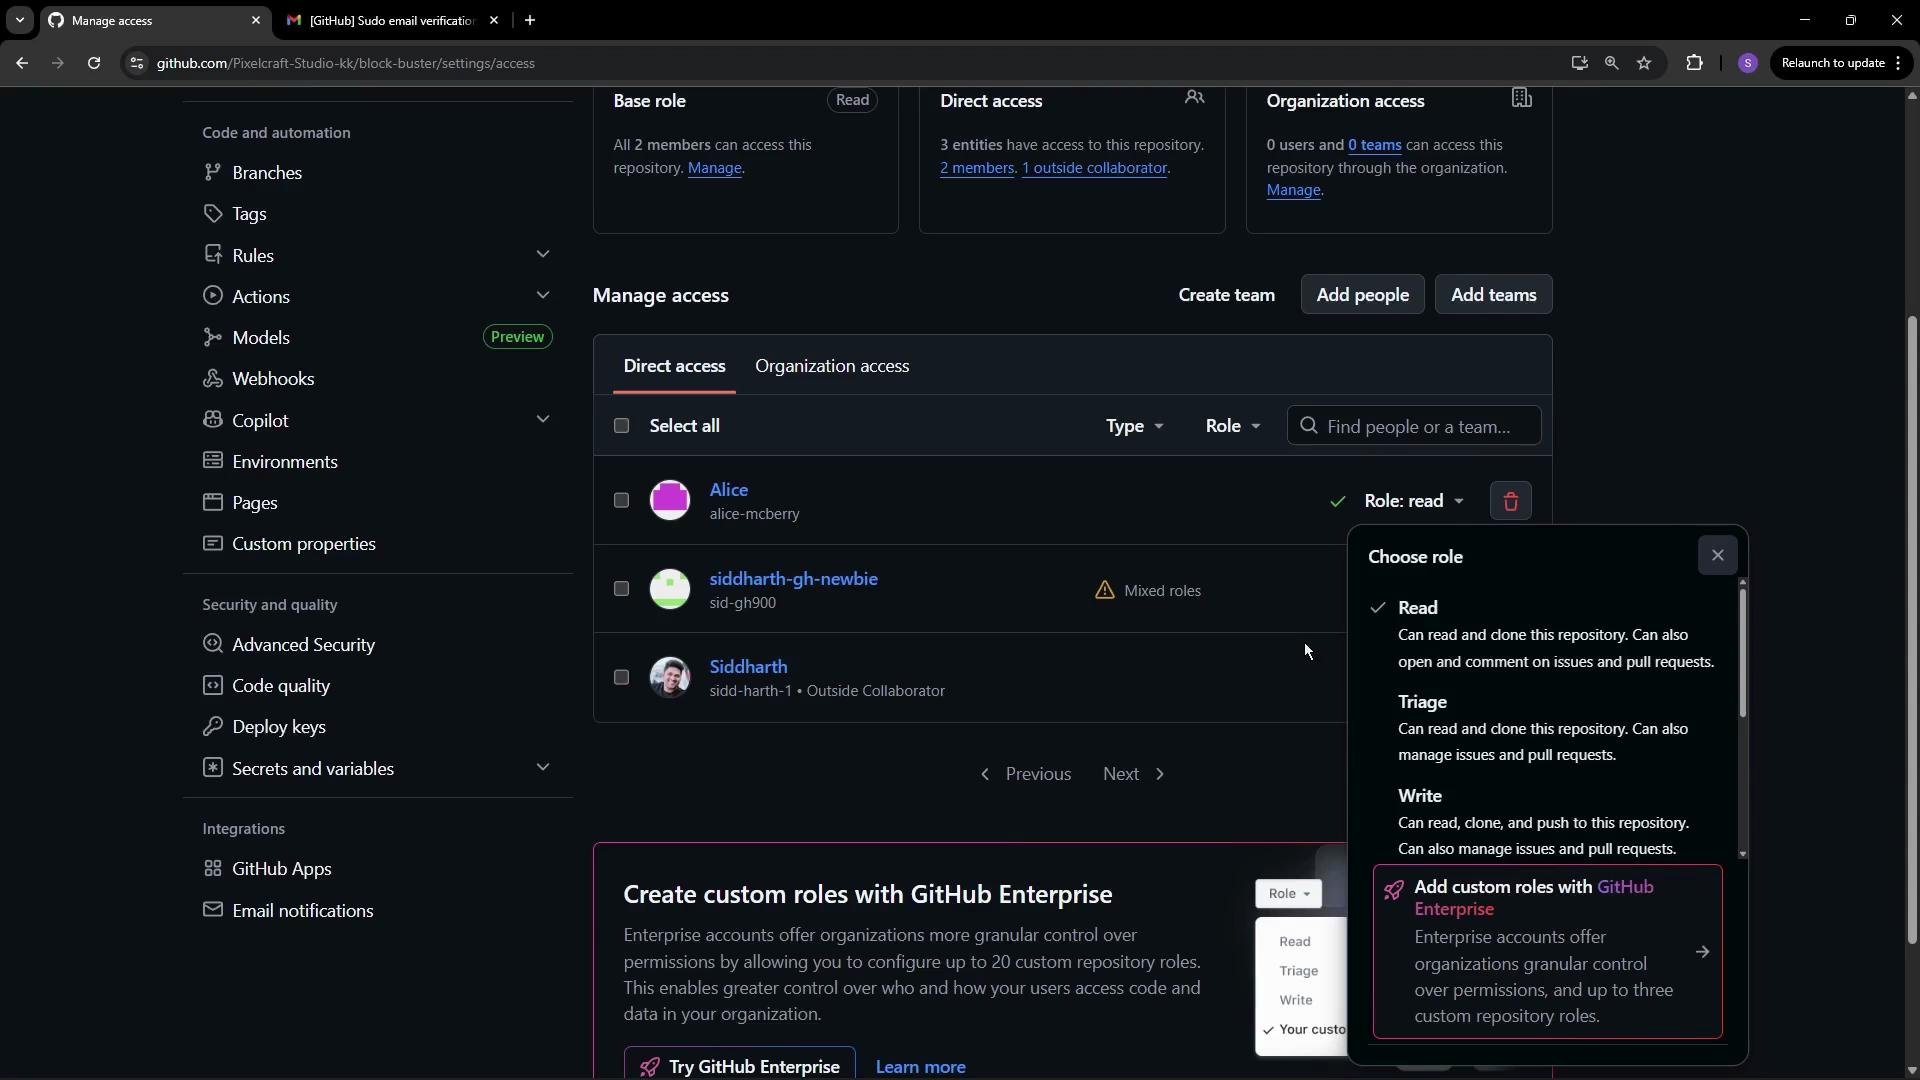
Task: Click the Tags sidebar icon
Action: click(212, 213)
